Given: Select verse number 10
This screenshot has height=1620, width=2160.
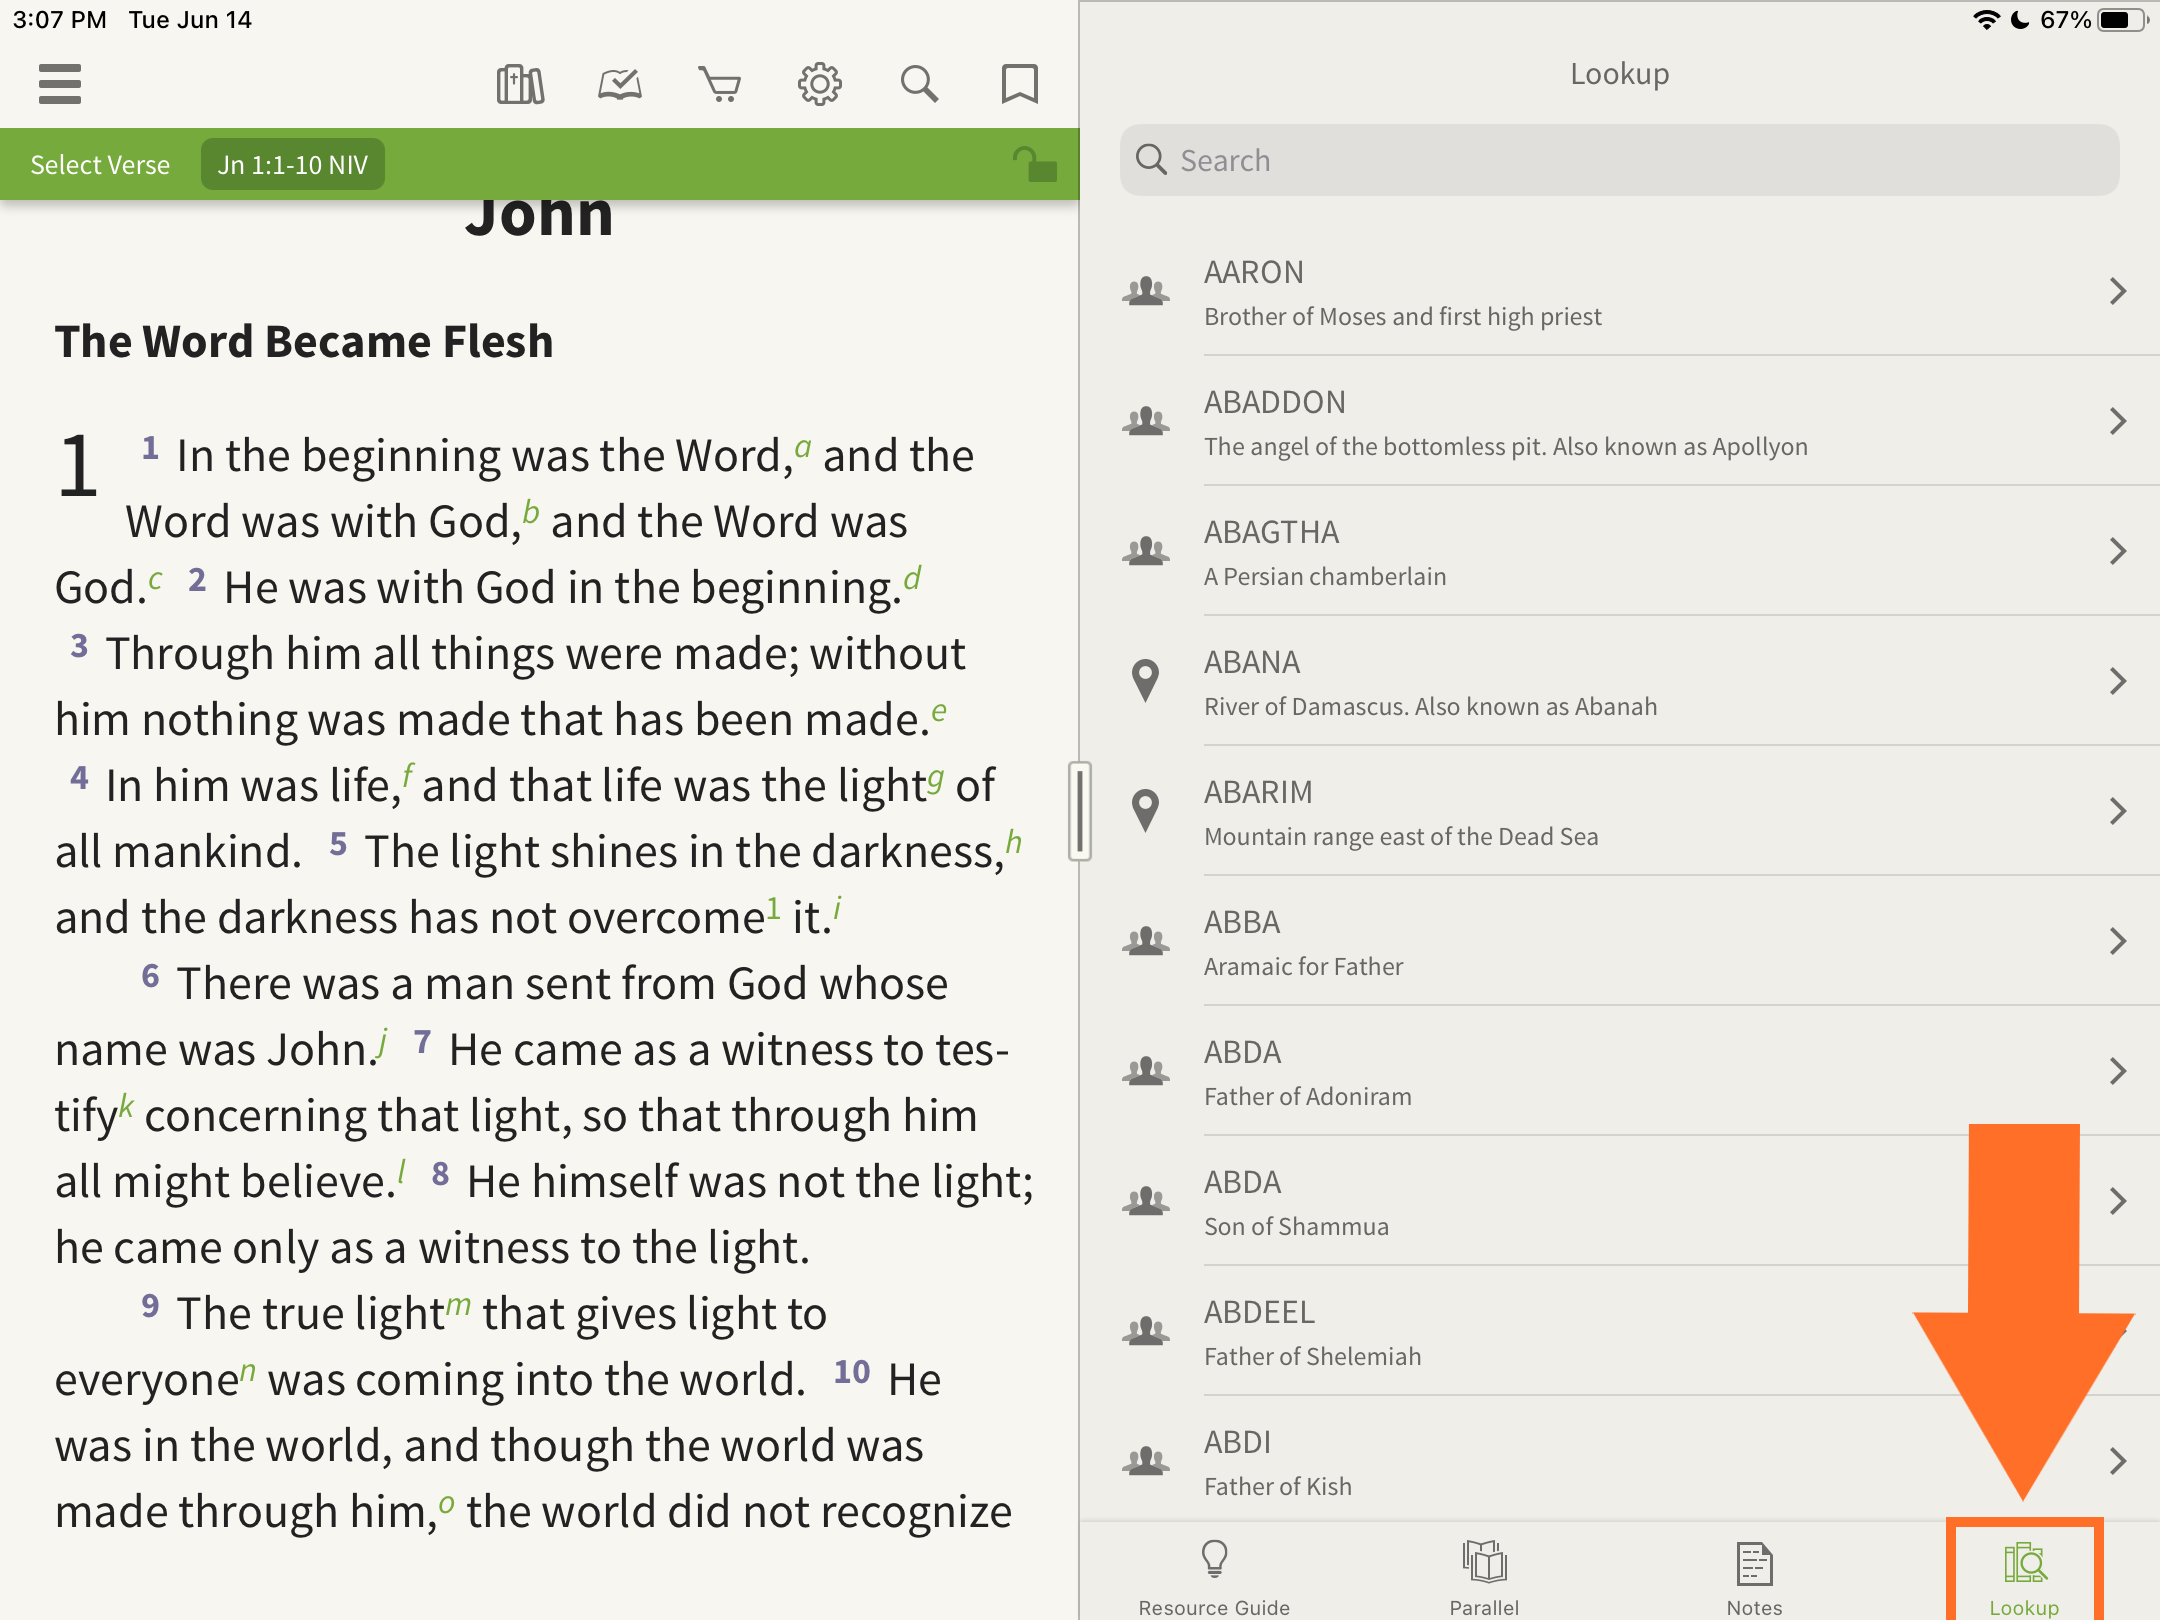Looking at the screenshot, I should pos(852,1372).
